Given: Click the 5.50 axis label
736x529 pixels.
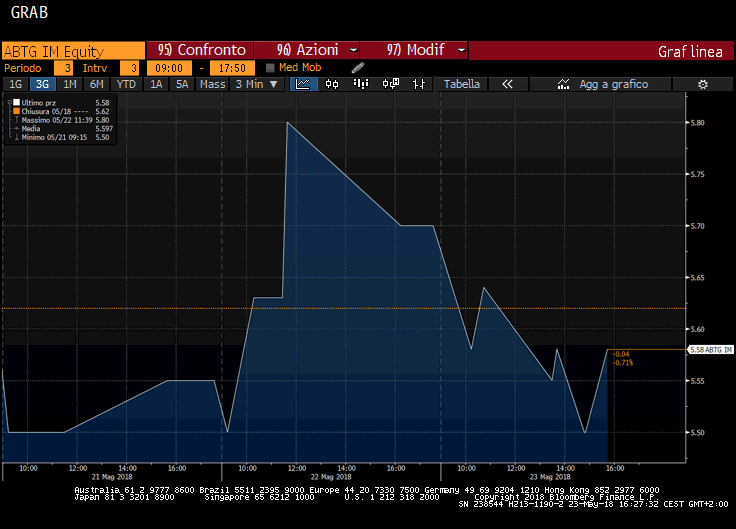Looking at the screenshot, I should pyautogui.click(x=698, y=433).
